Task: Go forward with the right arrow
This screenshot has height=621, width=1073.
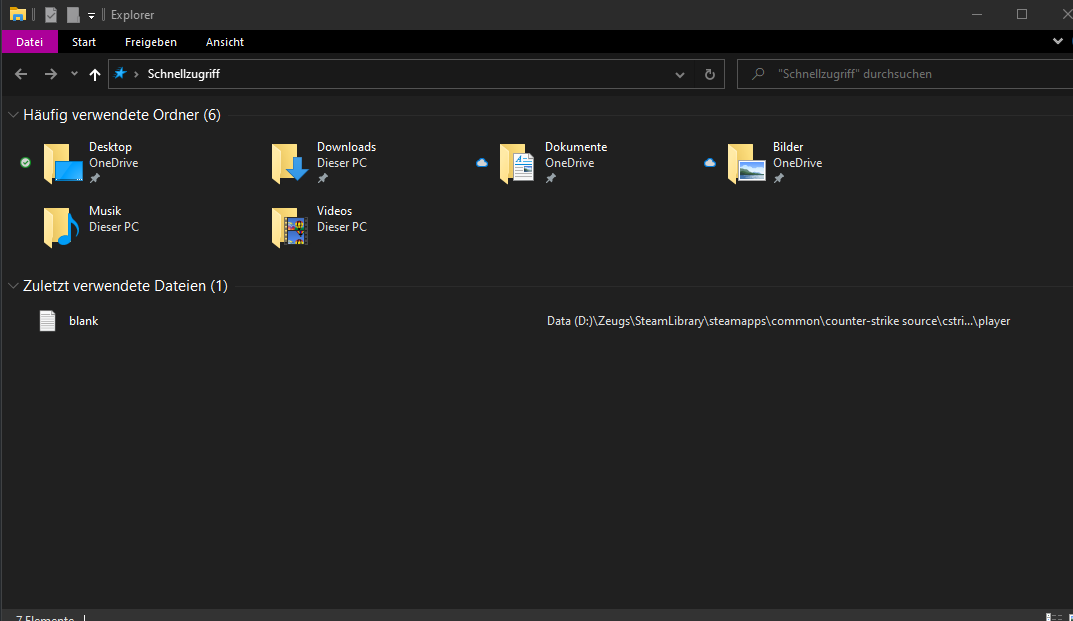Action: (51, 74)
